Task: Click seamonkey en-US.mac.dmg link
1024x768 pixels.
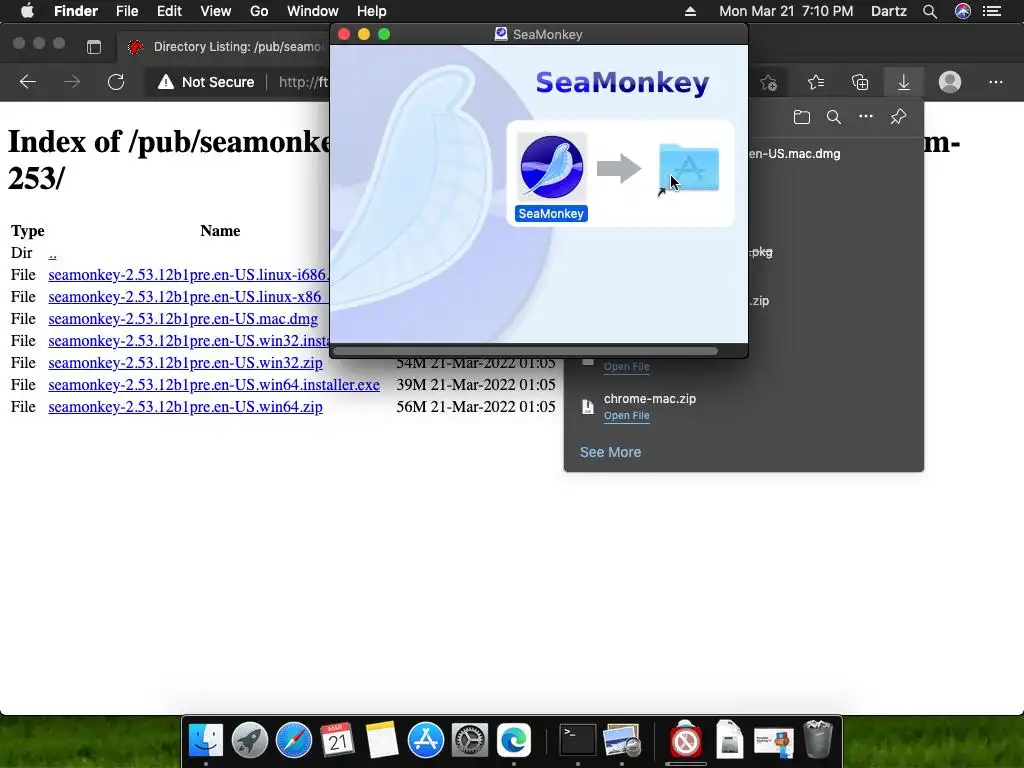Action: pyautogui.click(x=183, y=319)
